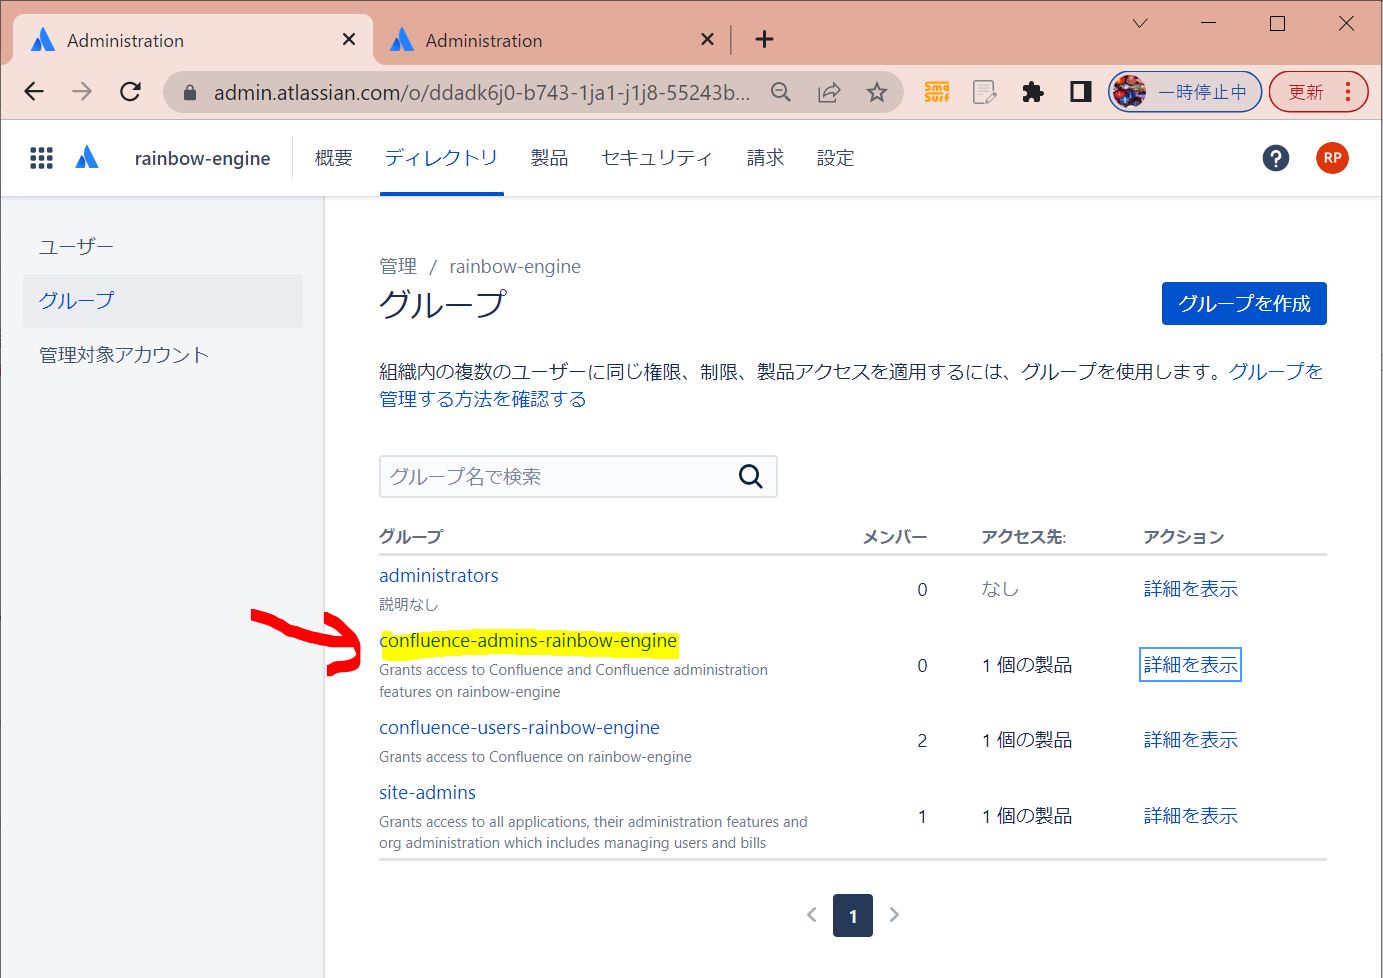
Task: Toggle the browser side panel icon
Action: 1080,93
